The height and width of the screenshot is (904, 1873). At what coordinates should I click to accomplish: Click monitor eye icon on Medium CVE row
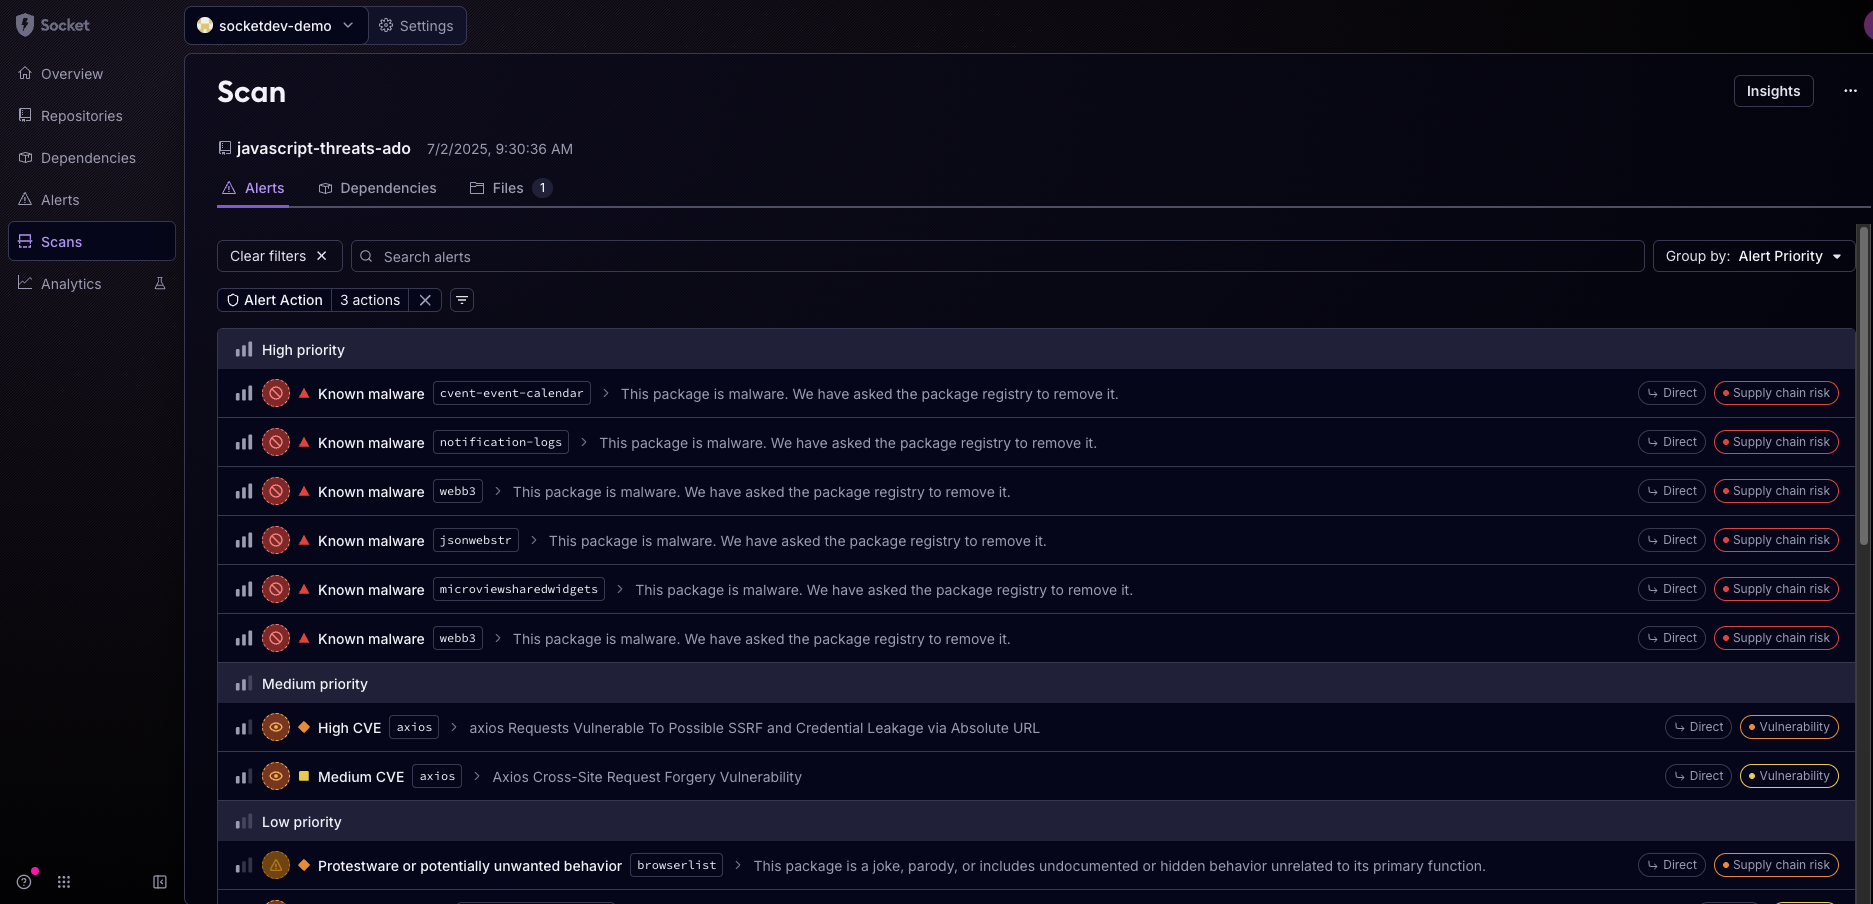[x=276, y=777]
